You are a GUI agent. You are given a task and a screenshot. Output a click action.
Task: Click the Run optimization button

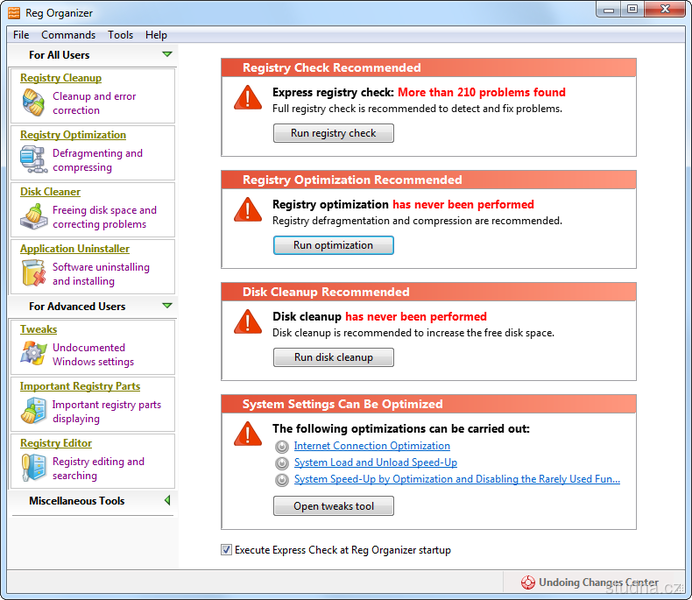(x=333, y=245)
